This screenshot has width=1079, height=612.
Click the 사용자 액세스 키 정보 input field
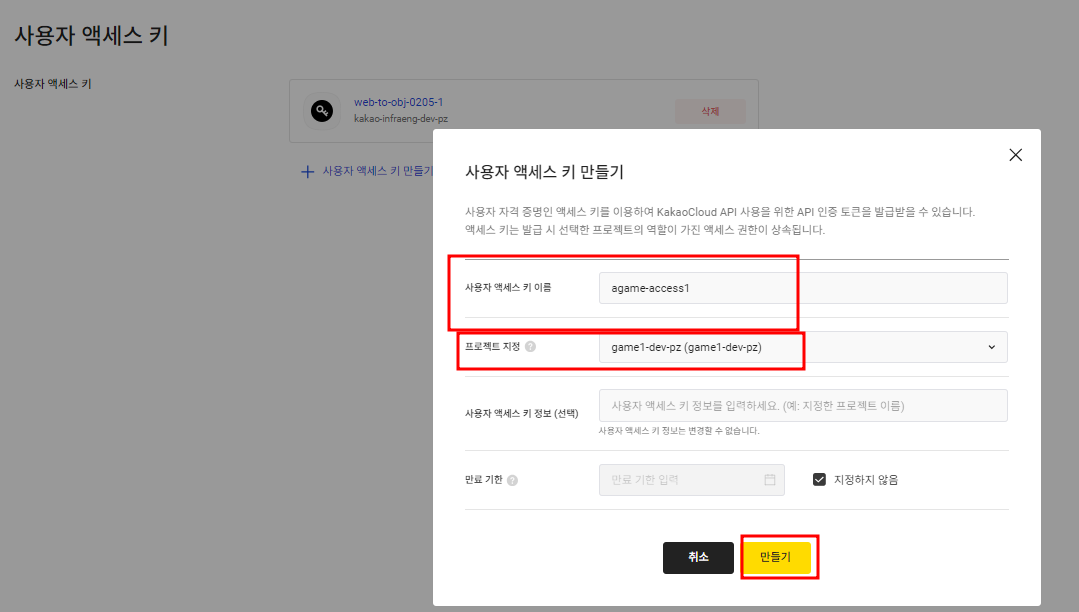point(800,405)
